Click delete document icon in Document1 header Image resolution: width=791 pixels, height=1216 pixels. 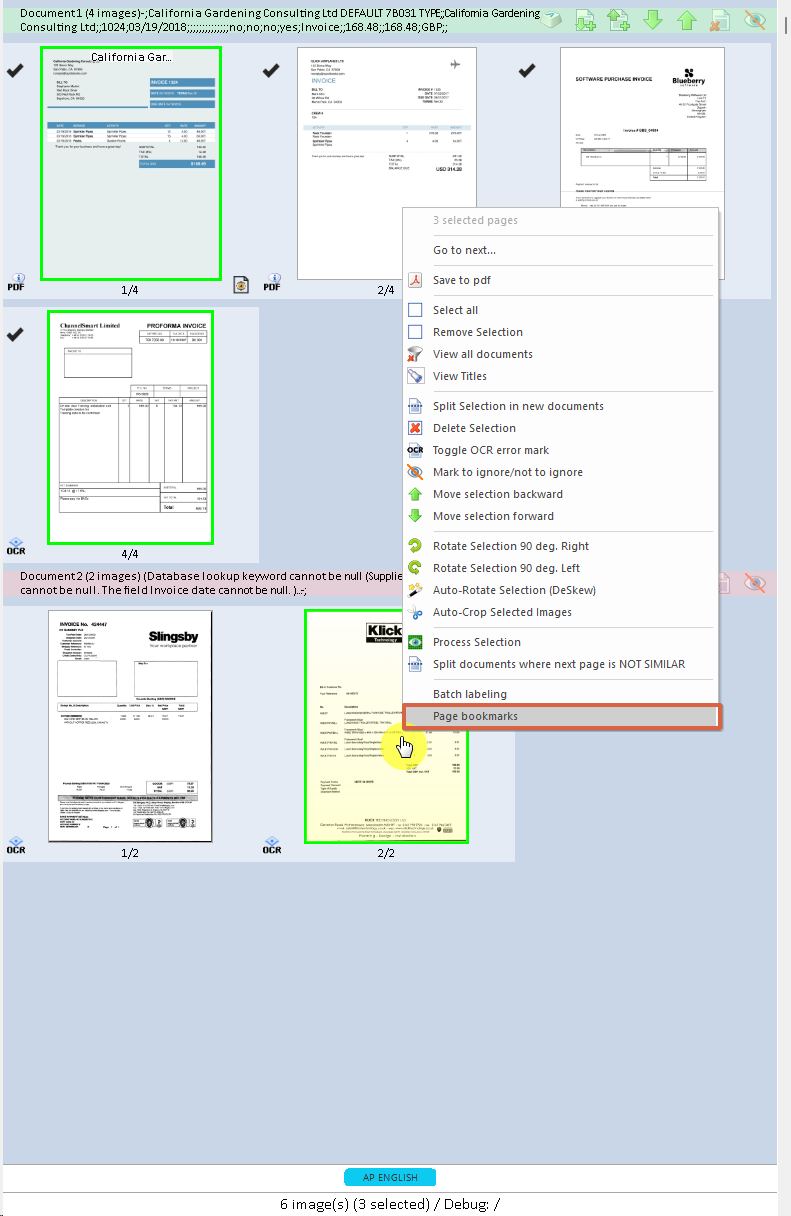[x=720, y=19]
